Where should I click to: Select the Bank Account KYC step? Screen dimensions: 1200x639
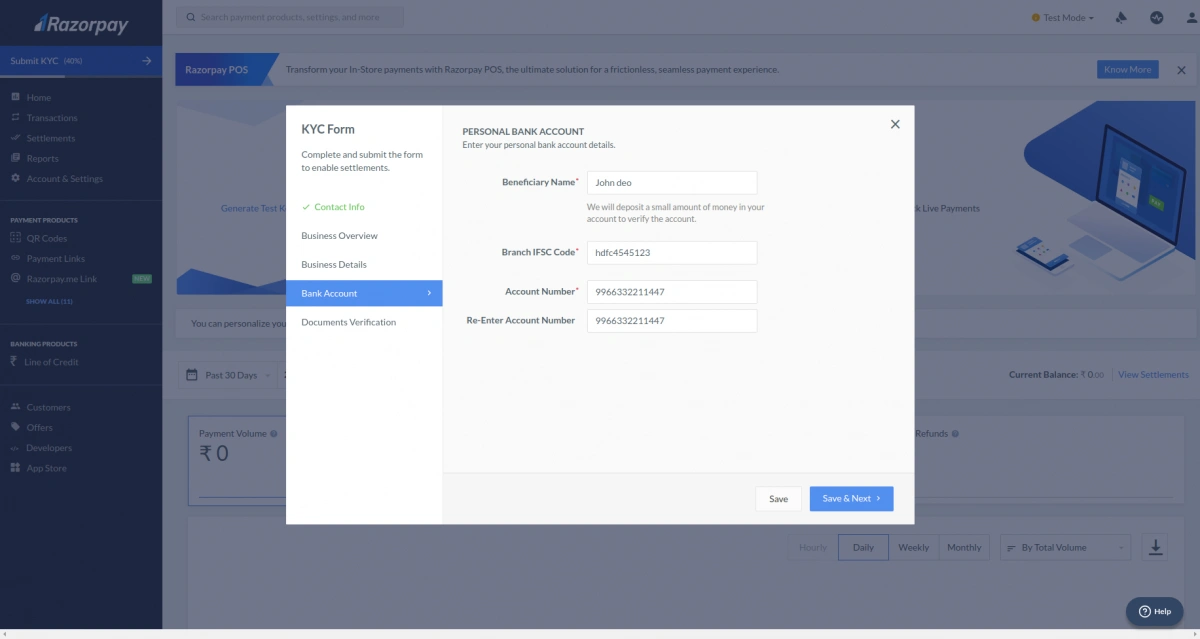[330, 293]
